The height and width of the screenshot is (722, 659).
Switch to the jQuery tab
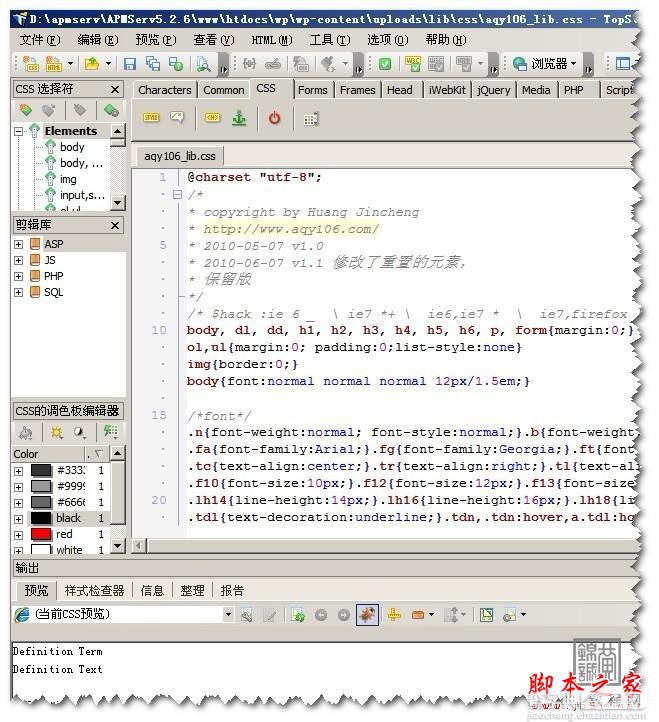point(493,90)
